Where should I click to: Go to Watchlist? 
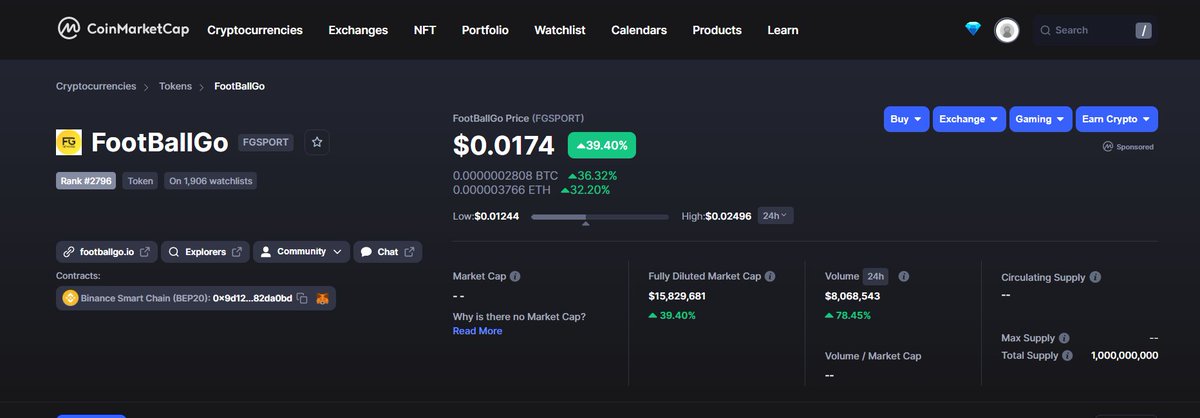coord(560,30)
